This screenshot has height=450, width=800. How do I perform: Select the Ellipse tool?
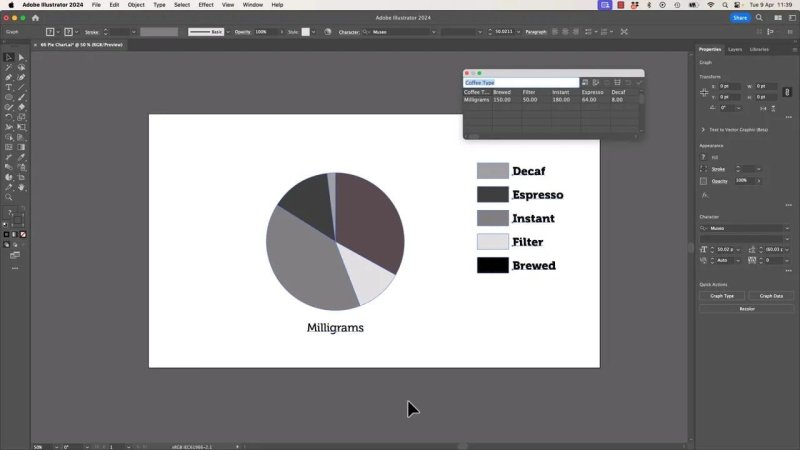click(9, 97)
